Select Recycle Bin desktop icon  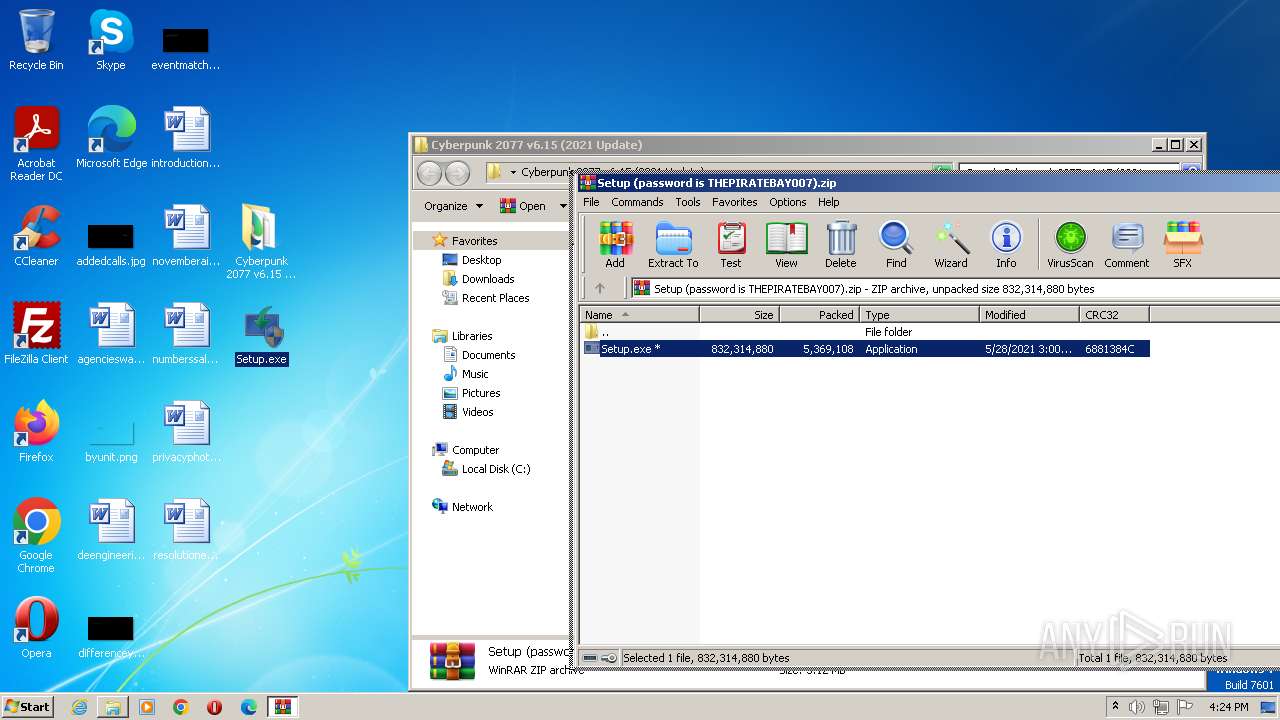click(x=36, y=40)
